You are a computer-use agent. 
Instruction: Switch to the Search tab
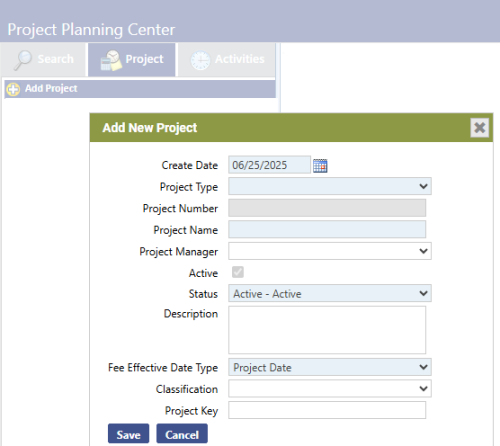click(43, 60)
